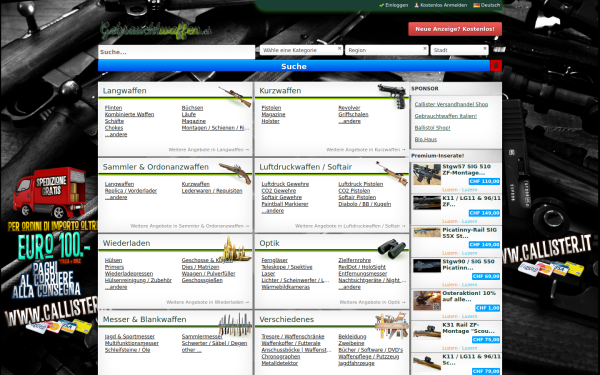The height and width of the screenshot is (375, 600).
Task: Click the CHF 69,00 price tag
Action: tap(486, 276)
